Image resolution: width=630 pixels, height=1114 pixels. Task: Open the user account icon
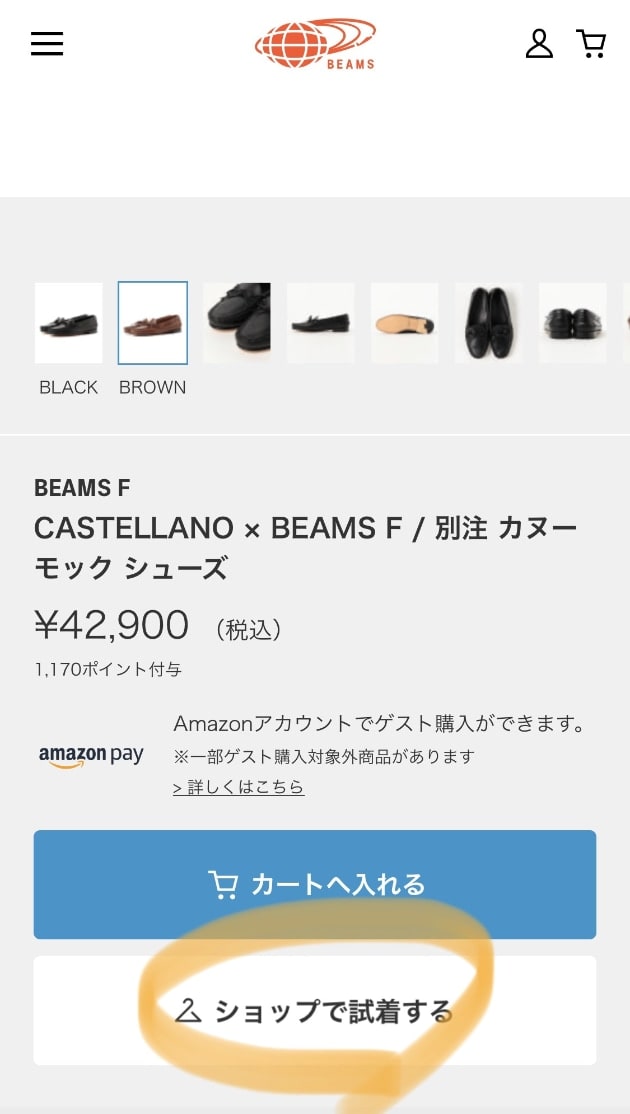pyautogui.click(x=539, y=43)
